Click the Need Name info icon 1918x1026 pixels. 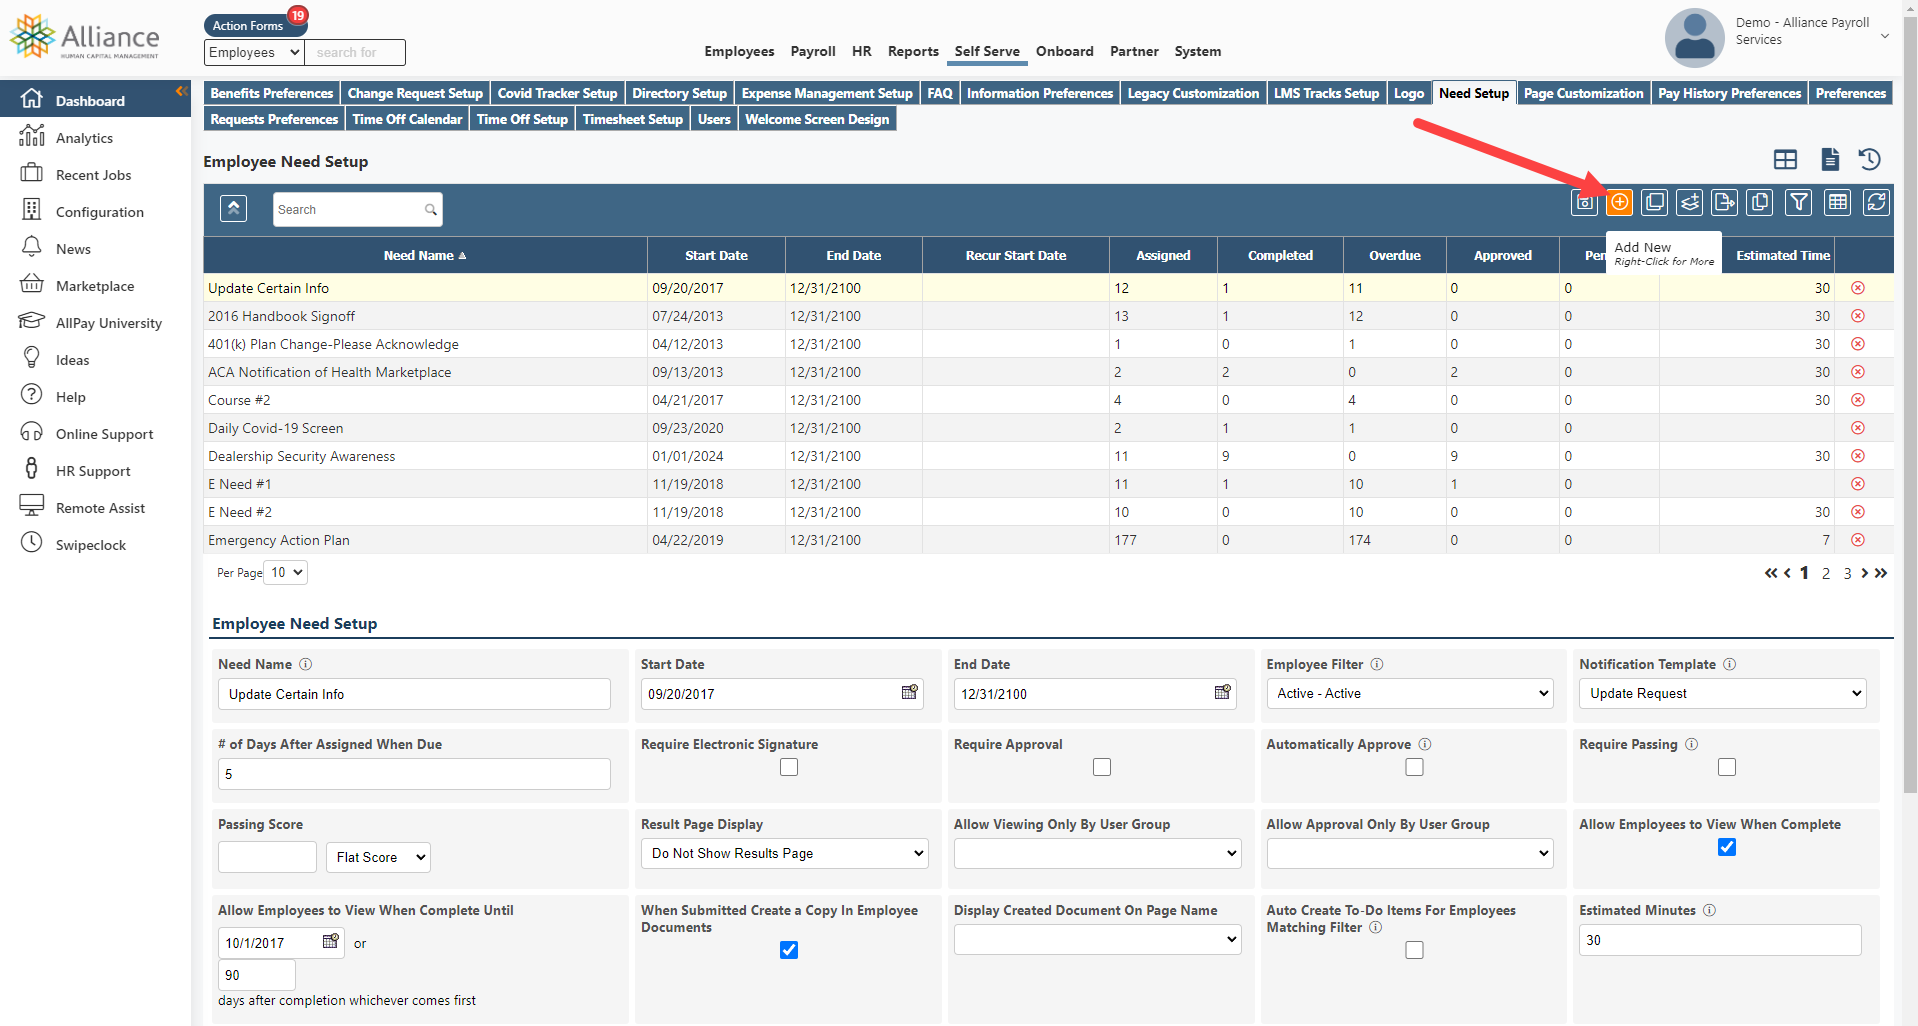[306, 664]
